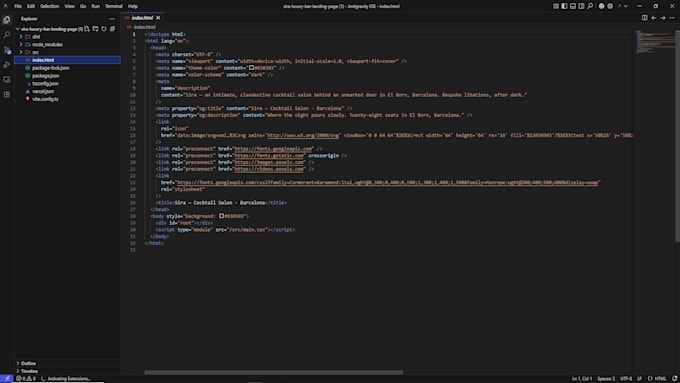This screenshot has width=680, height=383.
Task: Click the errors and warnings counter
Action: pos(26,379)
